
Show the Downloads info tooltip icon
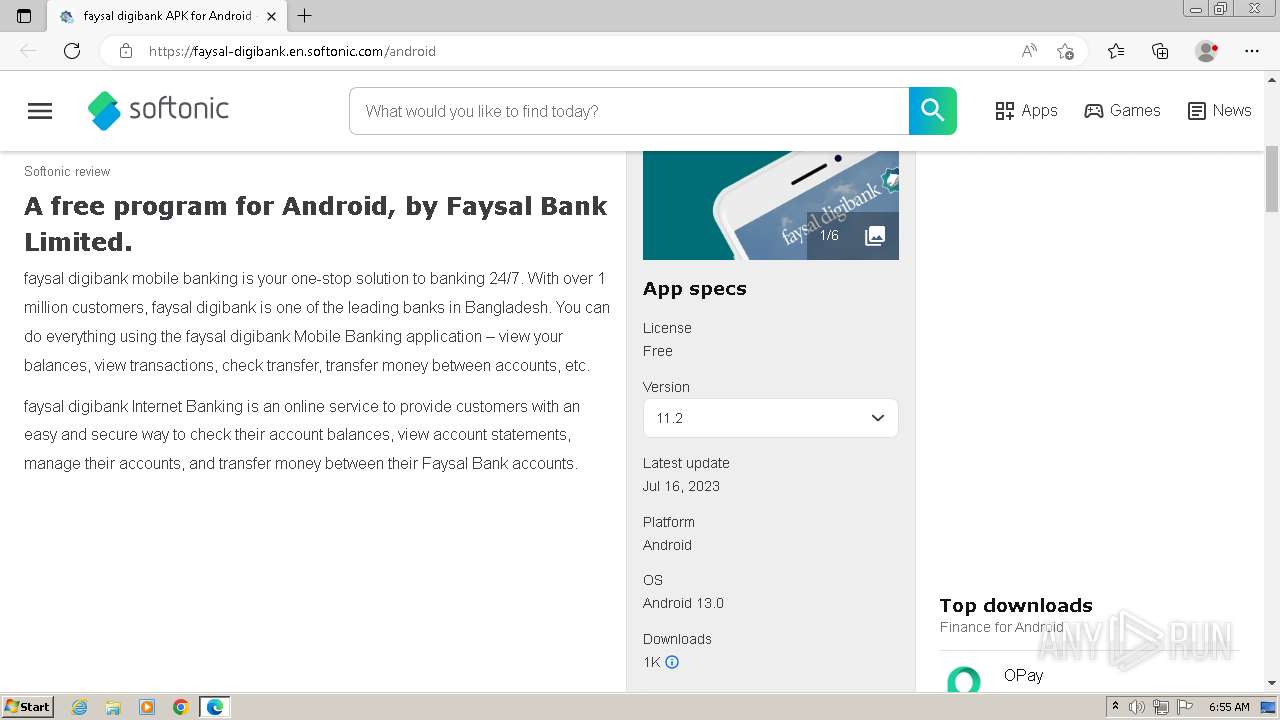tap(672, 662)
